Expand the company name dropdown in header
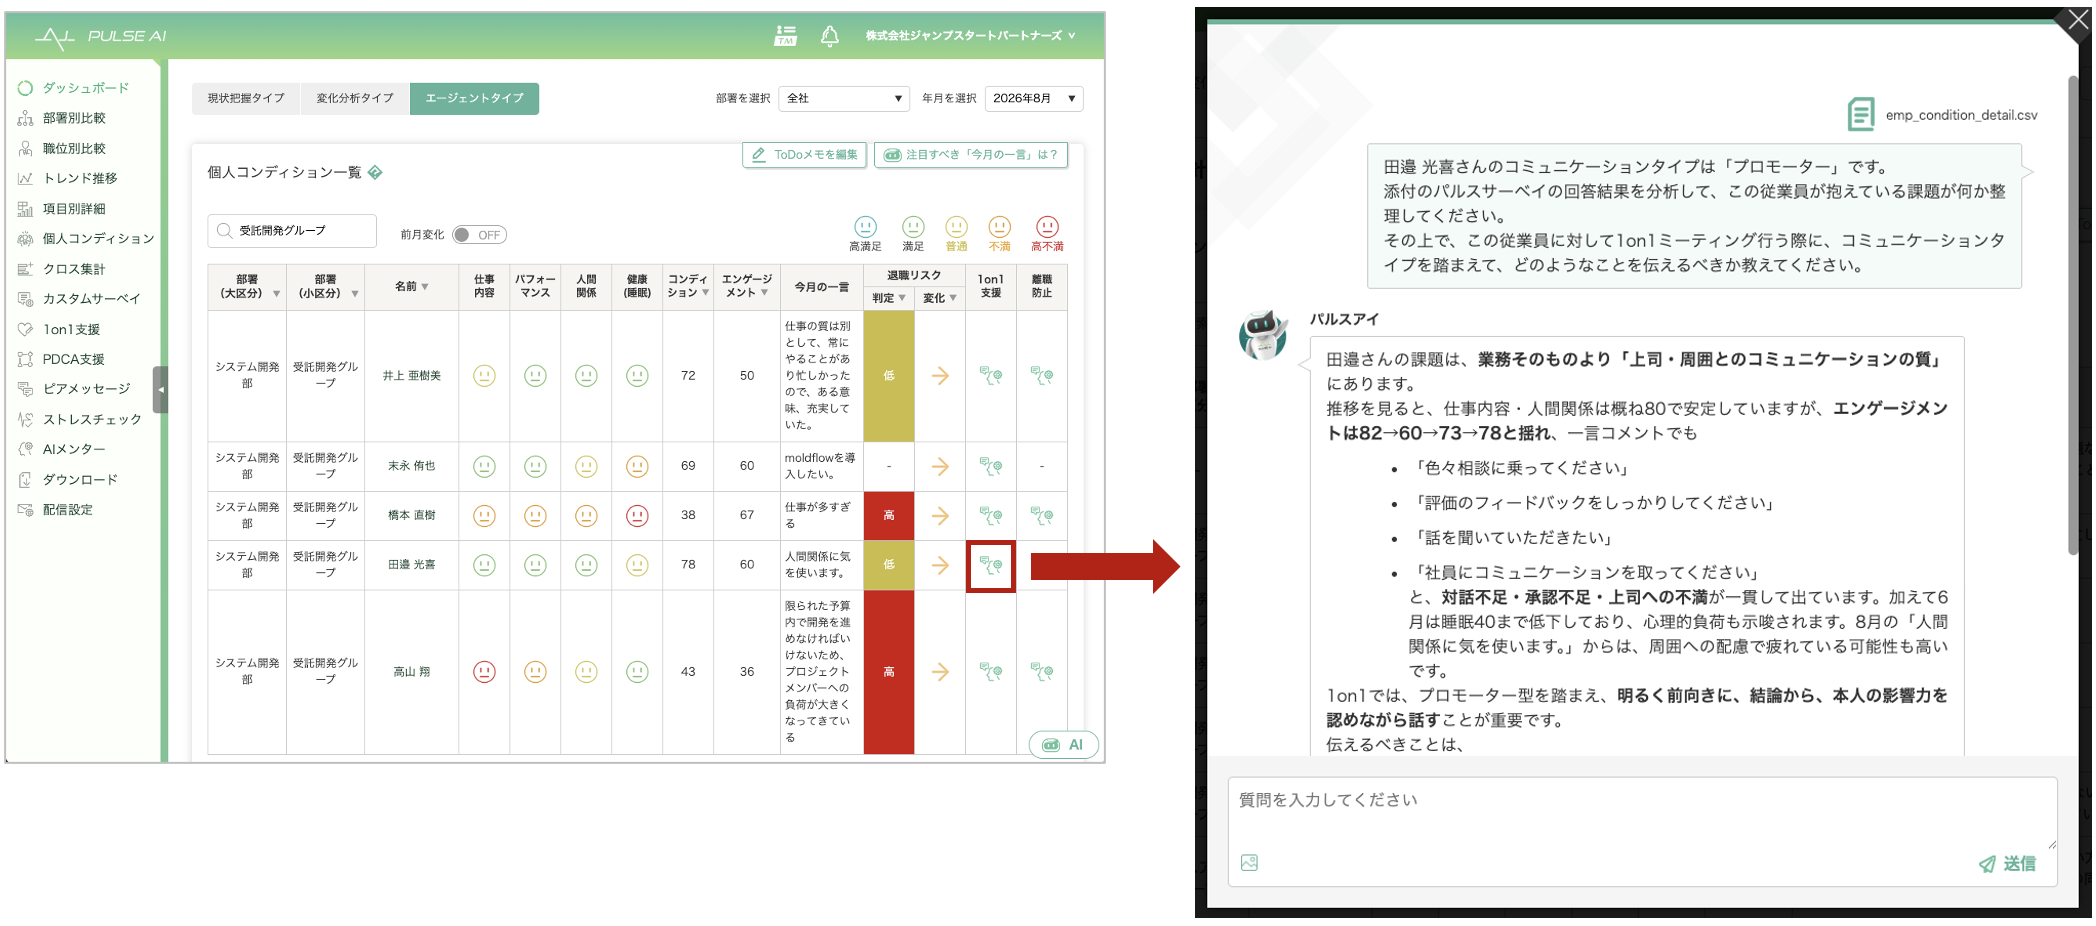The image size is (2096, 926). point(970,36)
